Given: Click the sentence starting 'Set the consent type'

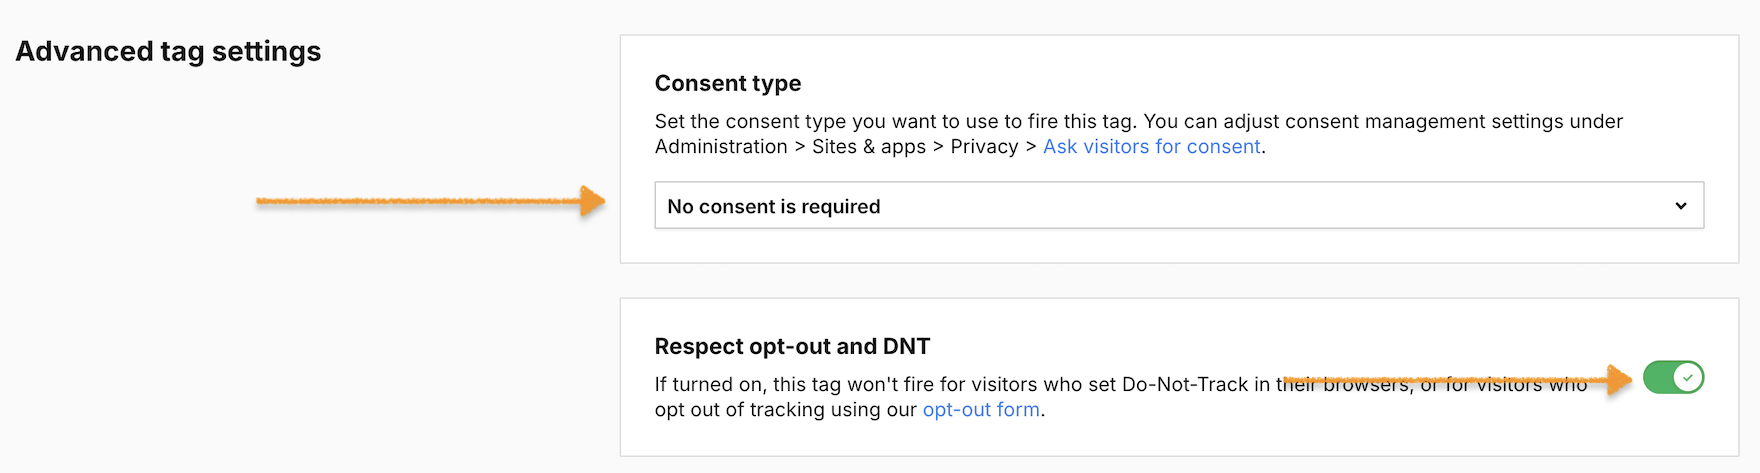Looking at the screenshot, I should [x=896, y=122].
